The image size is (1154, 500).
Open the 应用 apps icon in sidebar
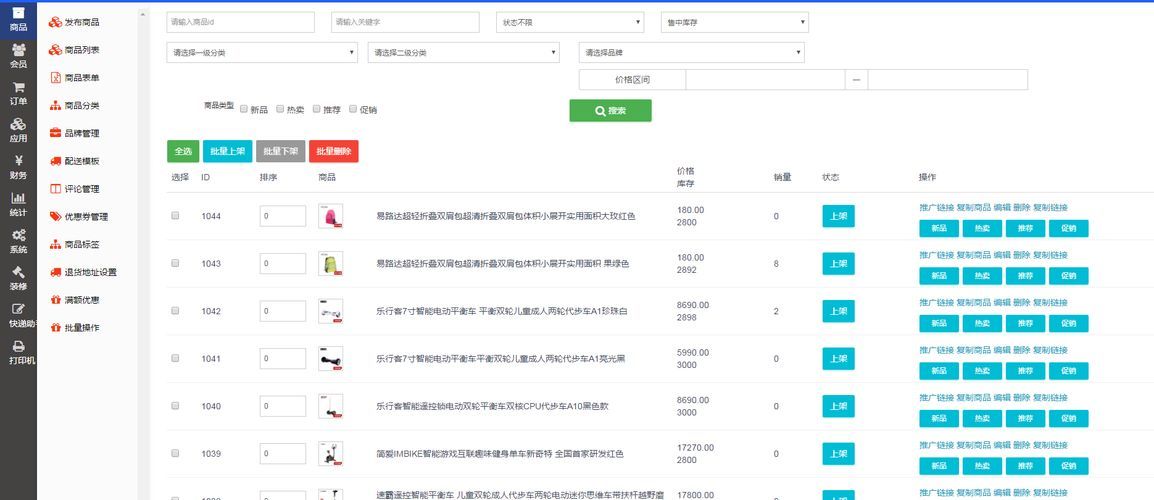click(x=18, y=124)
